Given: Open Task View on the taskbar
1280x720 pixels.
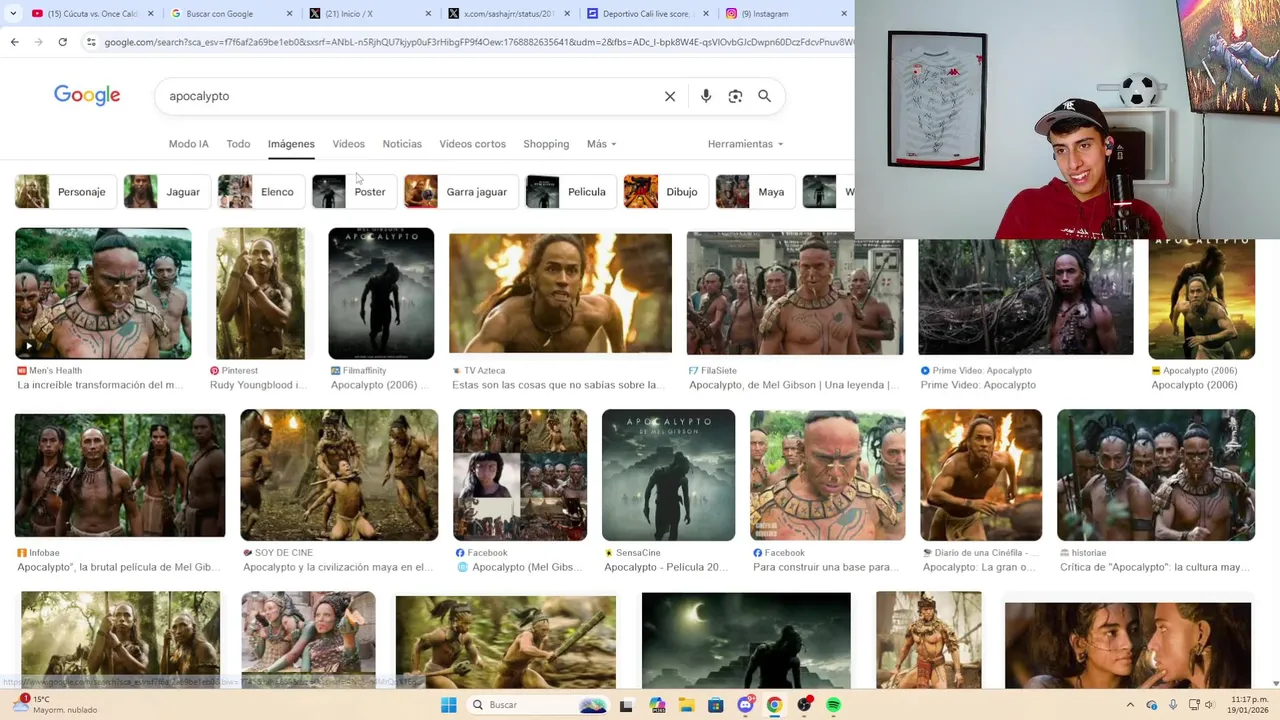Looking at the screenshot, I should [626, 705].
